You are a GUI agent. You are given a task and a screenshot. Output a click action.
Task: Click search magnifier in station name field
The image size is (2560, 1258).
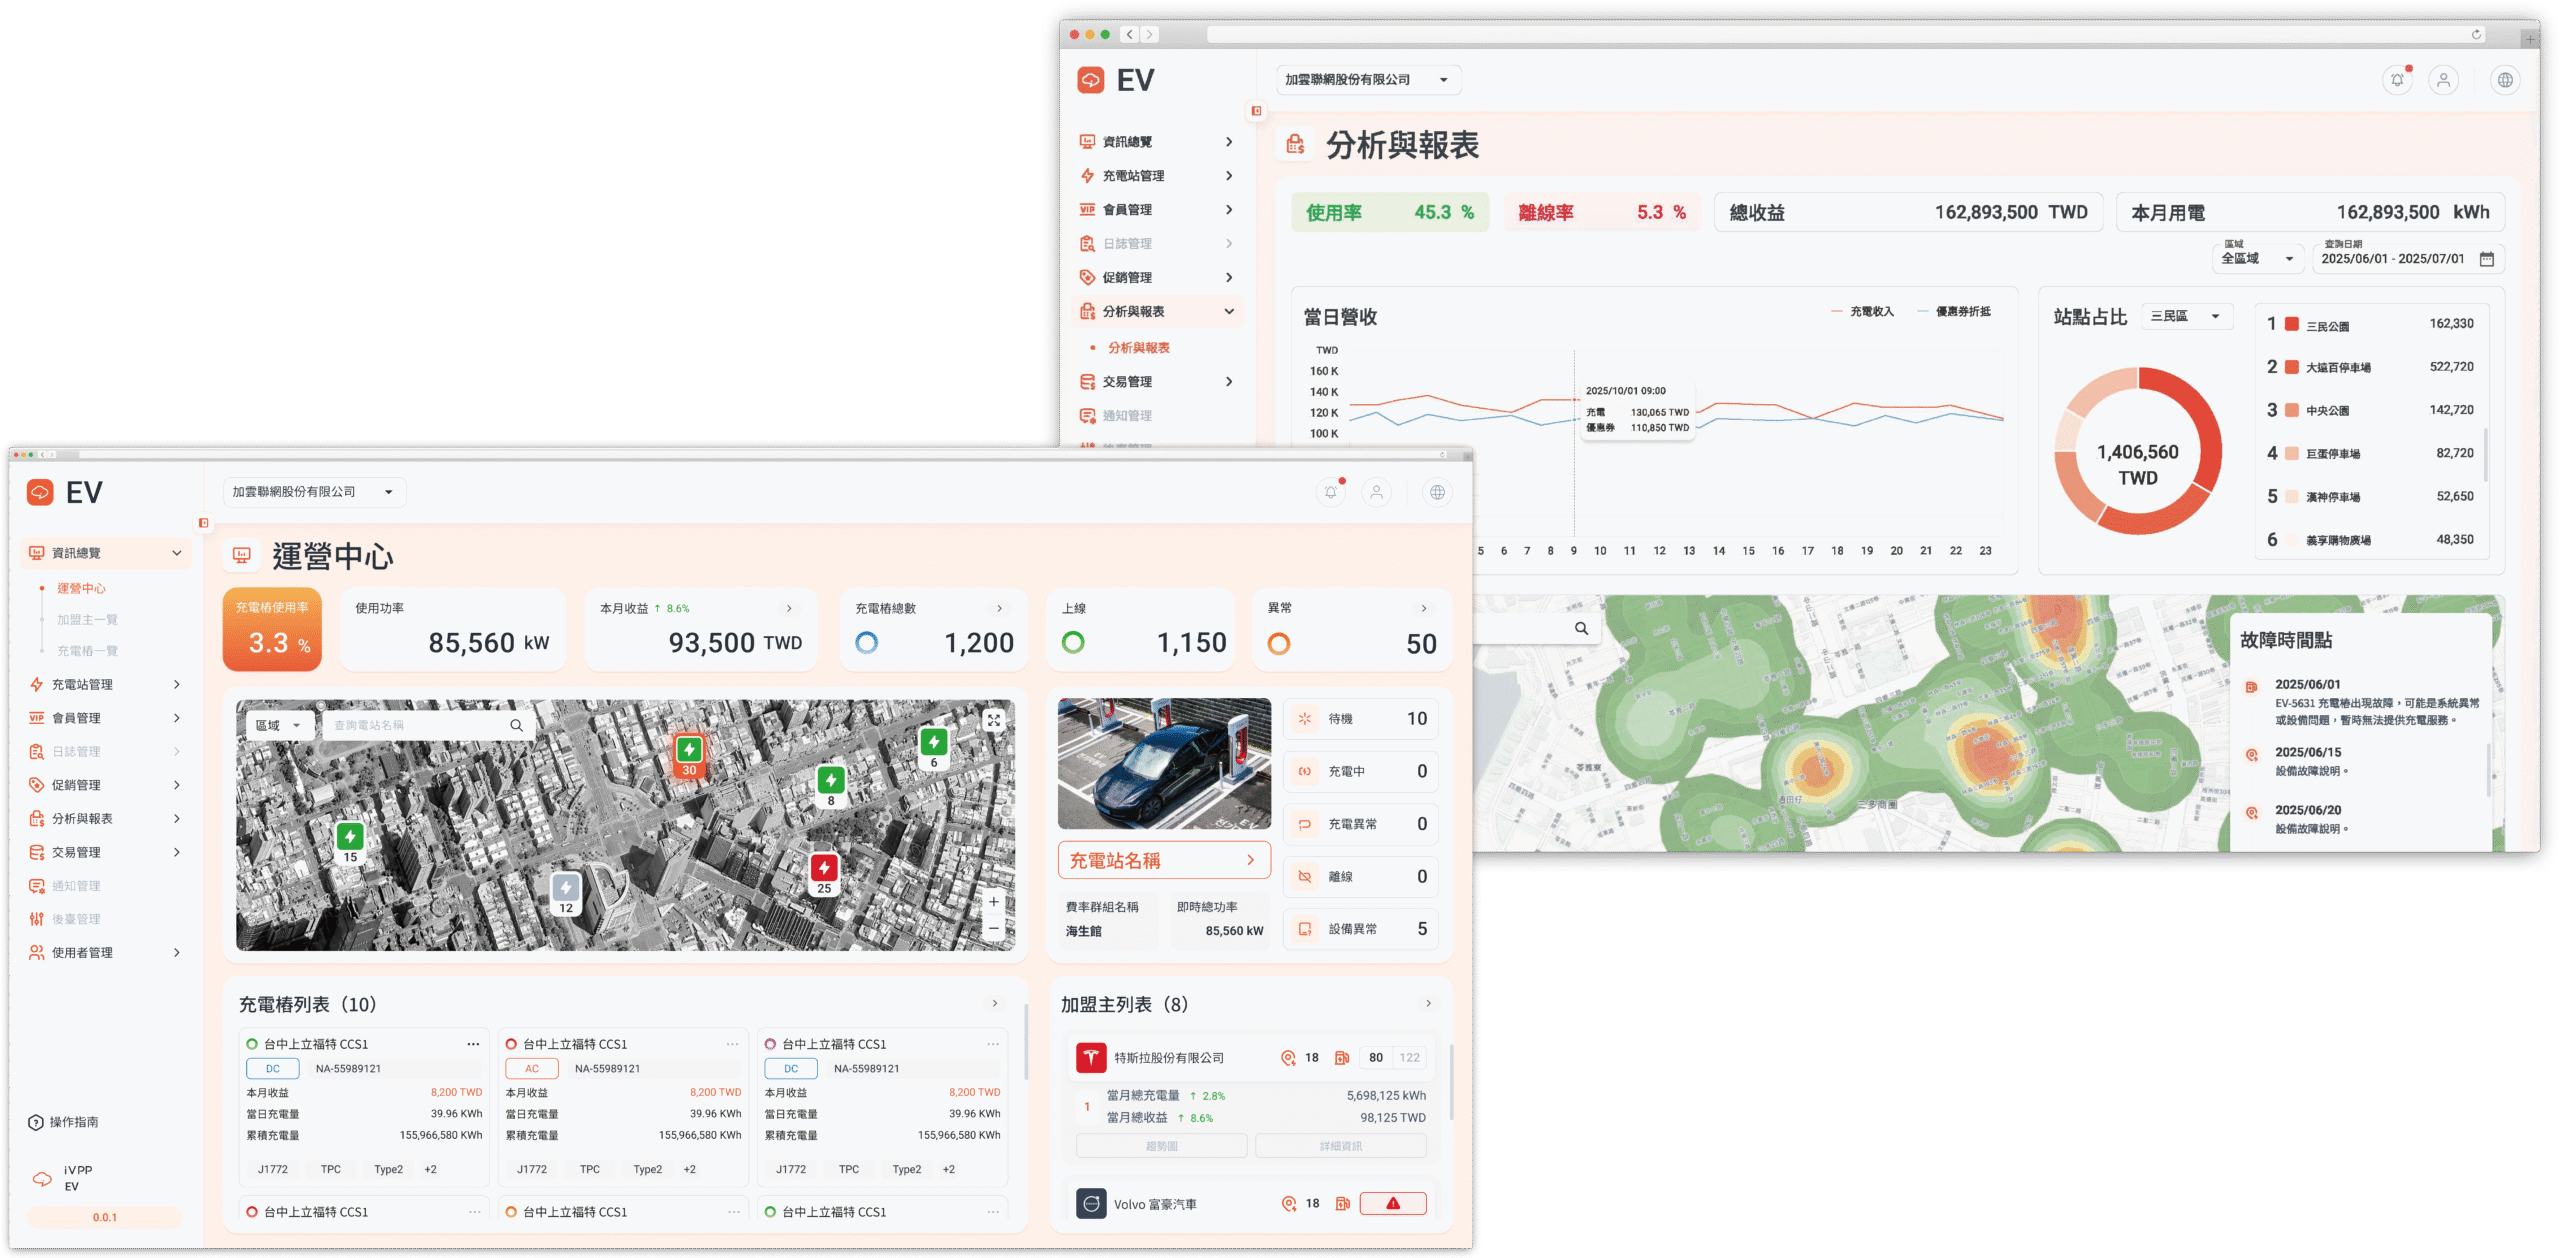(x=516, y=725)
